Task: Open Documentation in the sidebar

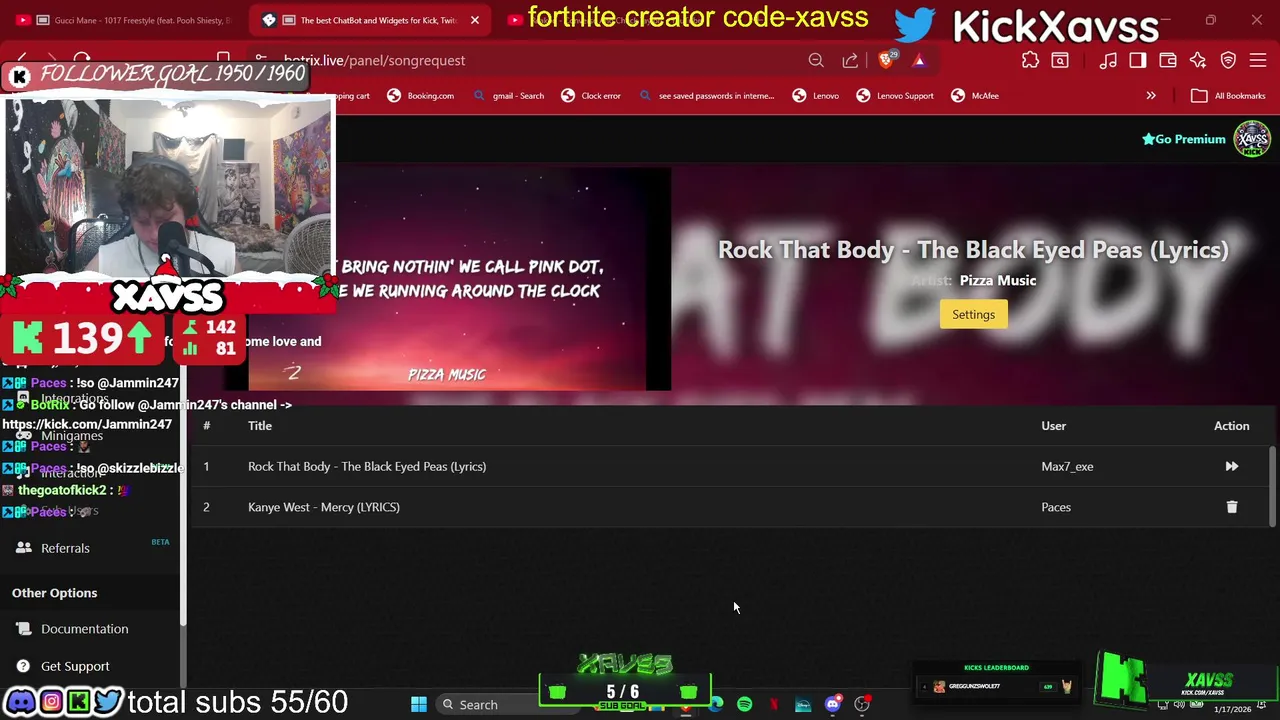Action: point(84,629)
